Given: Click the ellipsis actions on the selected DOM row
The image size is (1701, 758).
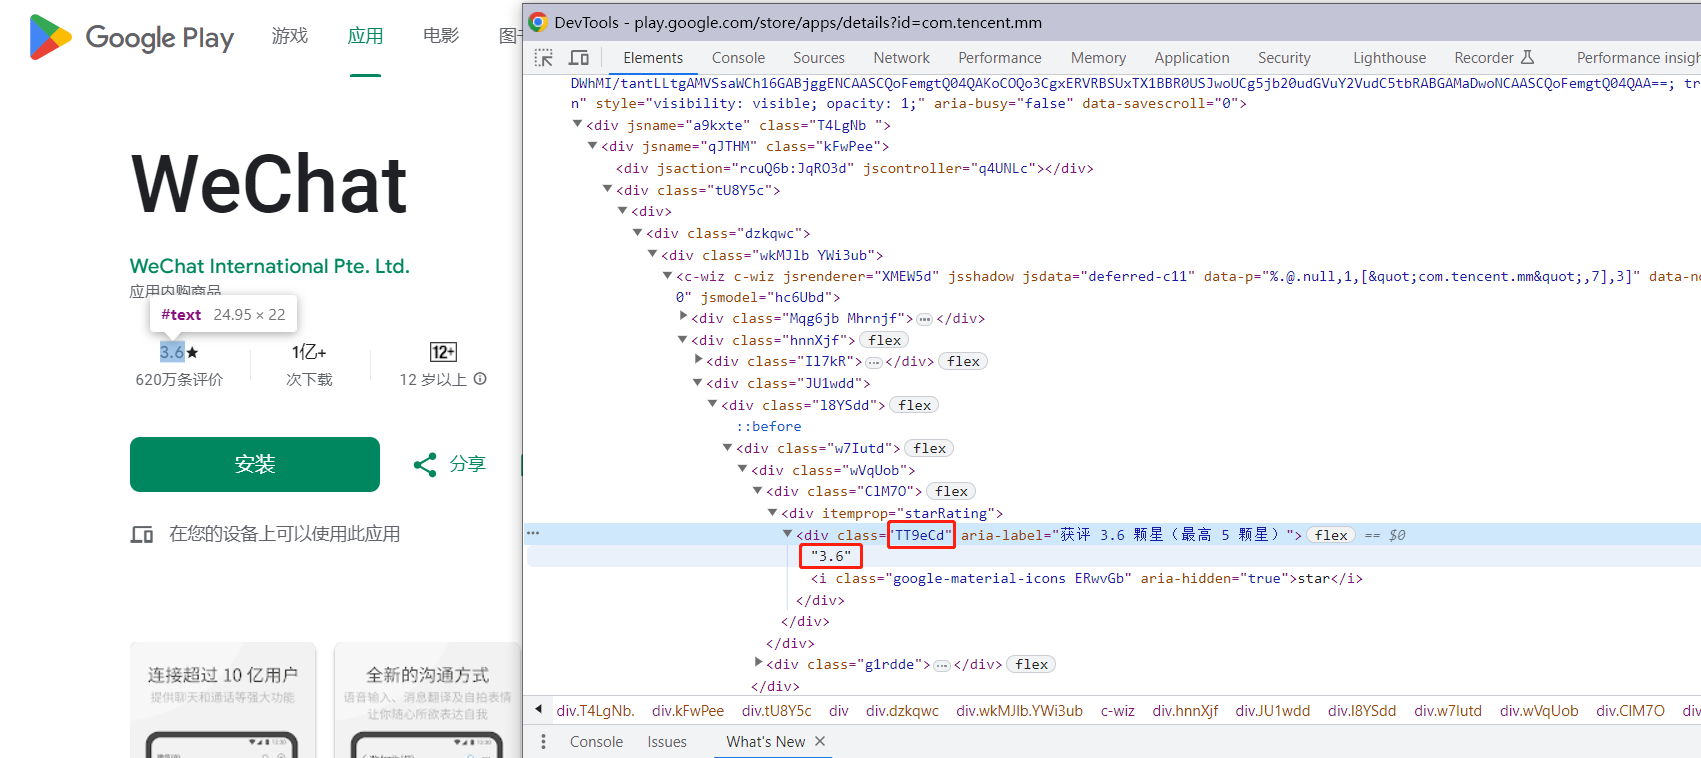Looking at the screenshot, I should (x=533, y=534).
